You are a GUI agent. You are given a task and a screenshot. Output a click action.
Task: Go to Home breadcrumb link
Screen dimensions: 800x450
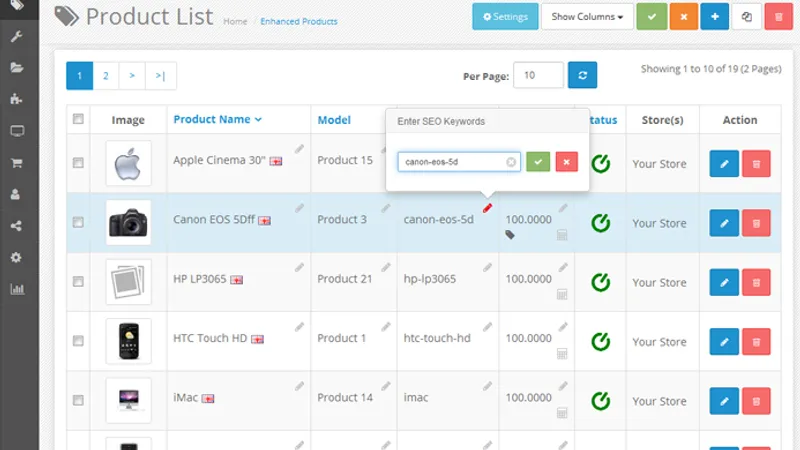click(235, 21)
